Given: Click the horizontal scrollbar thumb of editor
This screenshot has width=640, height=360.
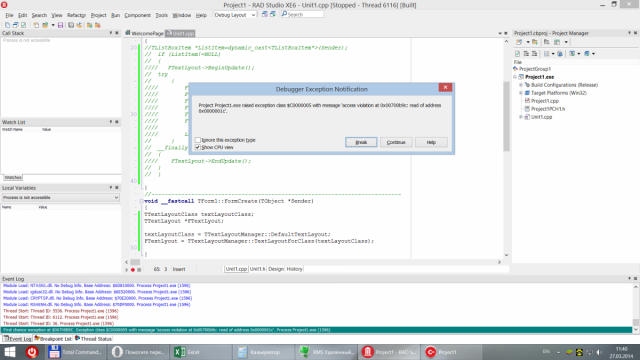Looking at the screenshot, I should 135,262.
